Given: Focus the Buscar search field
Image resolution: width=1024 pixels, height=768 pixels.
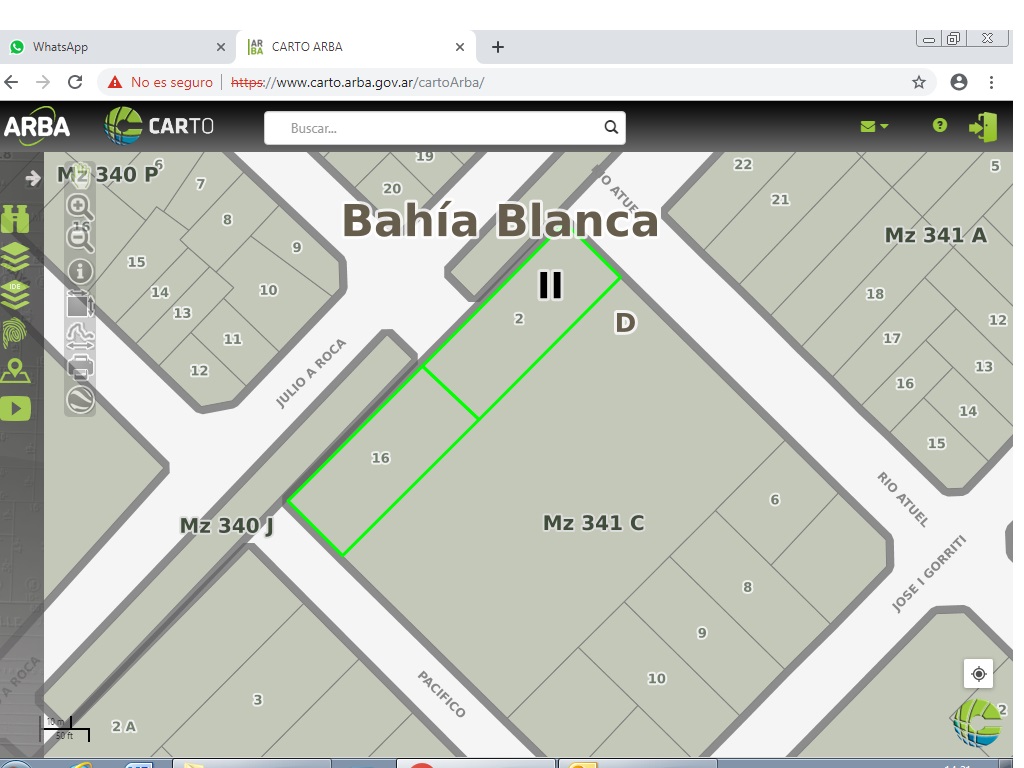Looking at the screenshot, I should pyautogui.click(x=444, y=128).
